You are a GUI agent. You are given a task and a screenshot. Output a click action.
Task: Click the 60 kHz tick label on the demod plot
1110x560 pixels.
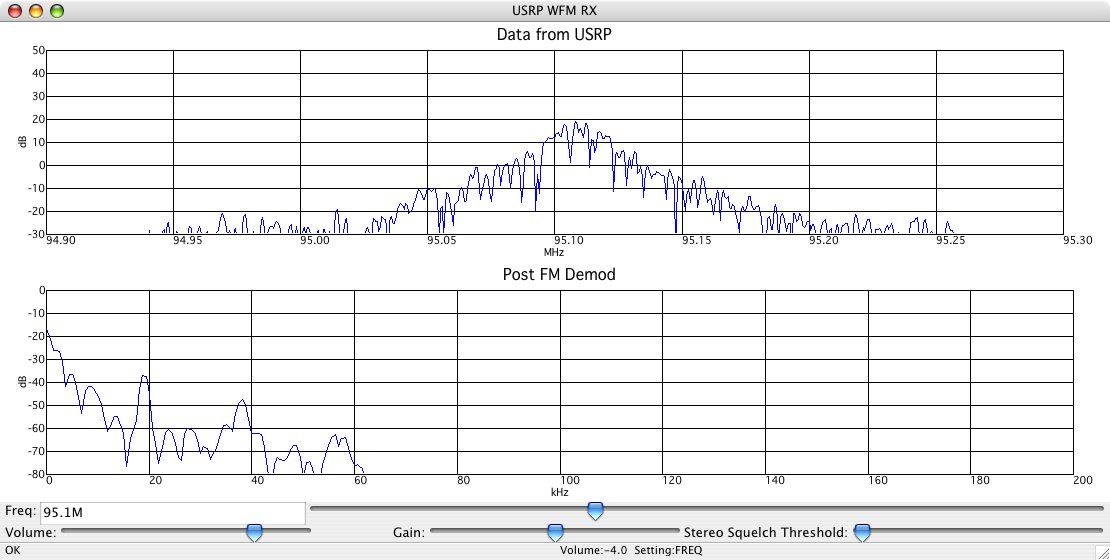click(x=361, y=481)
